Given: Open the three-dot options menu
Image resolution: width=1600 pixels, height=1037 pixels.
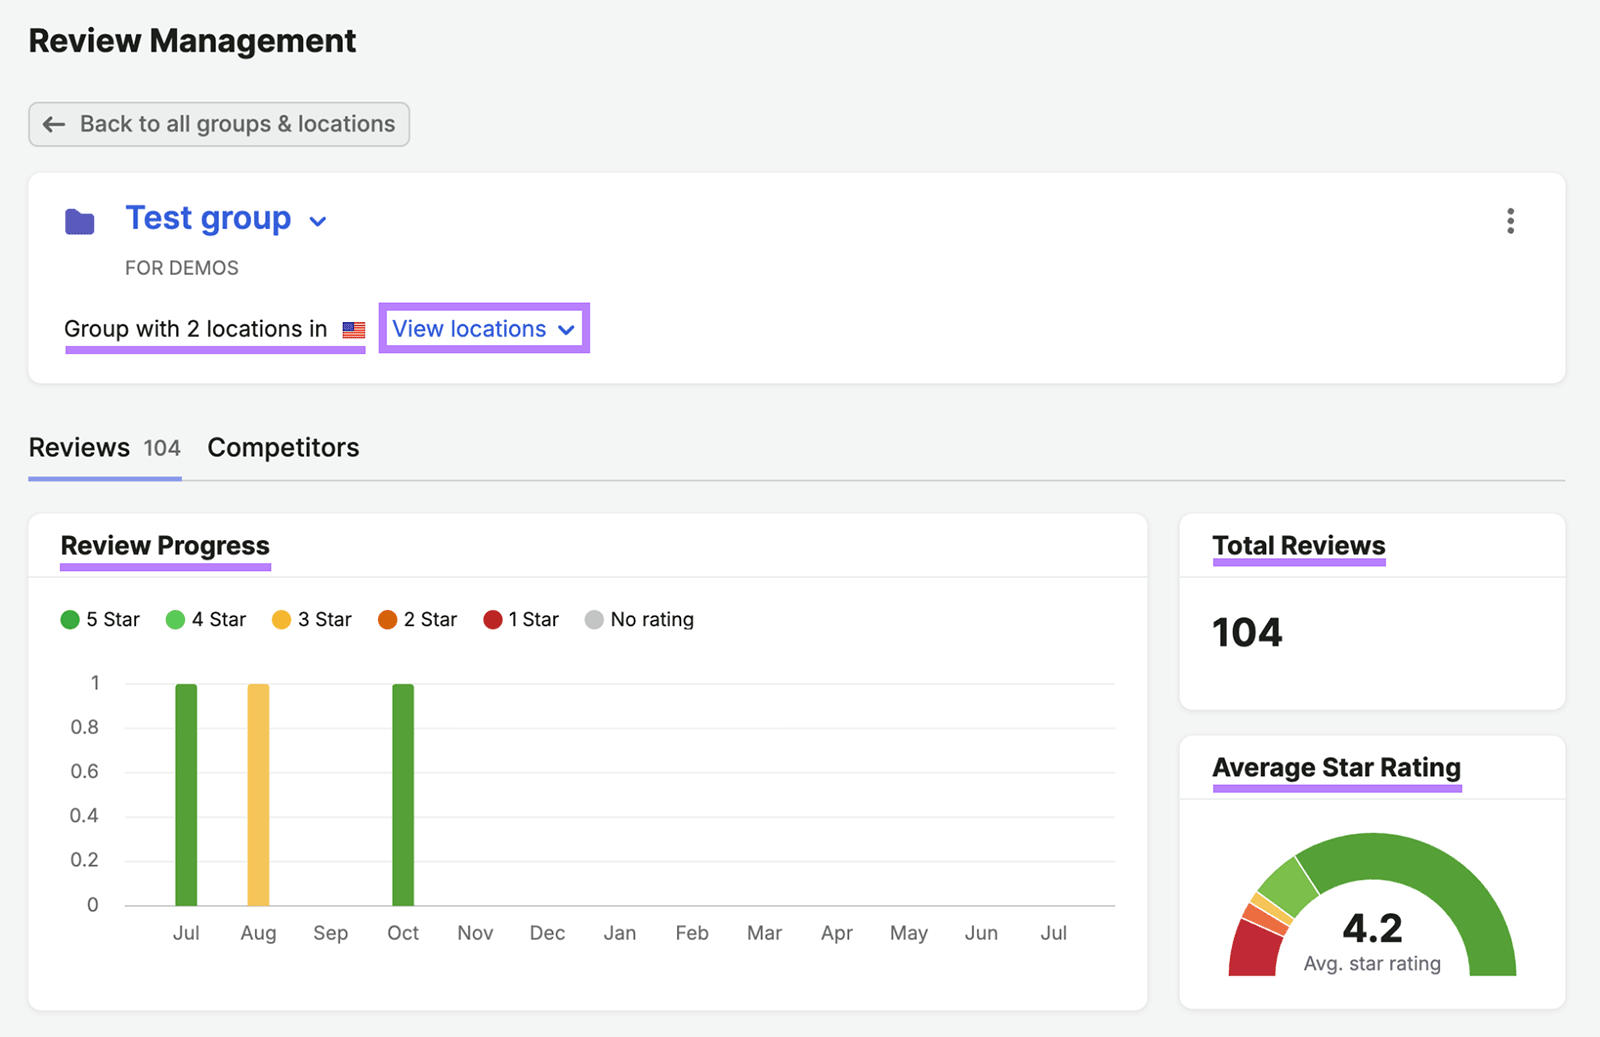Looking at the screenshot, I should (1510, 221).
